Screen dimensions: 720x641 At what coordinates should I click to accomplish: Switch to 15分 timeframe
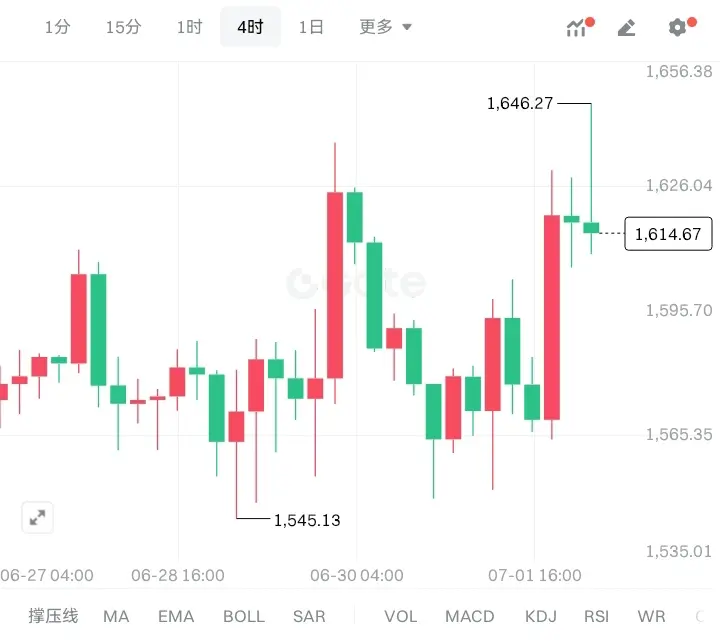click(x=124, y=27)
